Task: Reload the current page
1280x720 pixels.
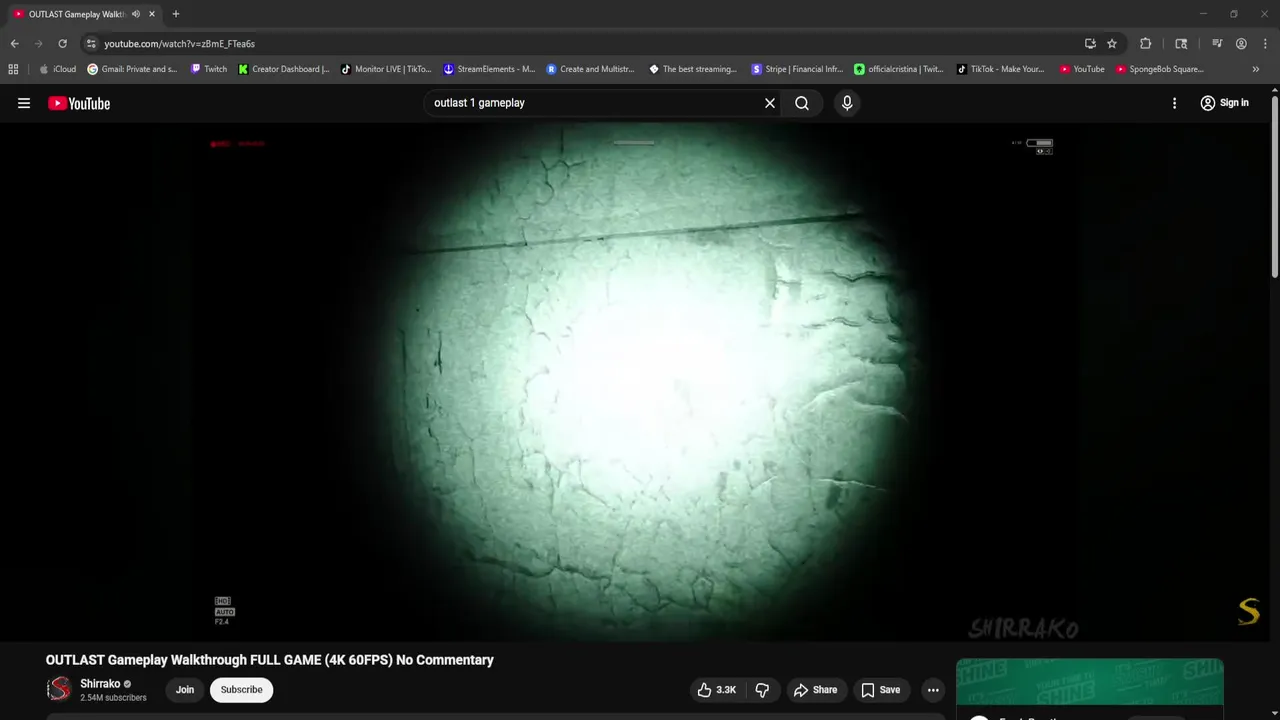Action: coord(62,44)
